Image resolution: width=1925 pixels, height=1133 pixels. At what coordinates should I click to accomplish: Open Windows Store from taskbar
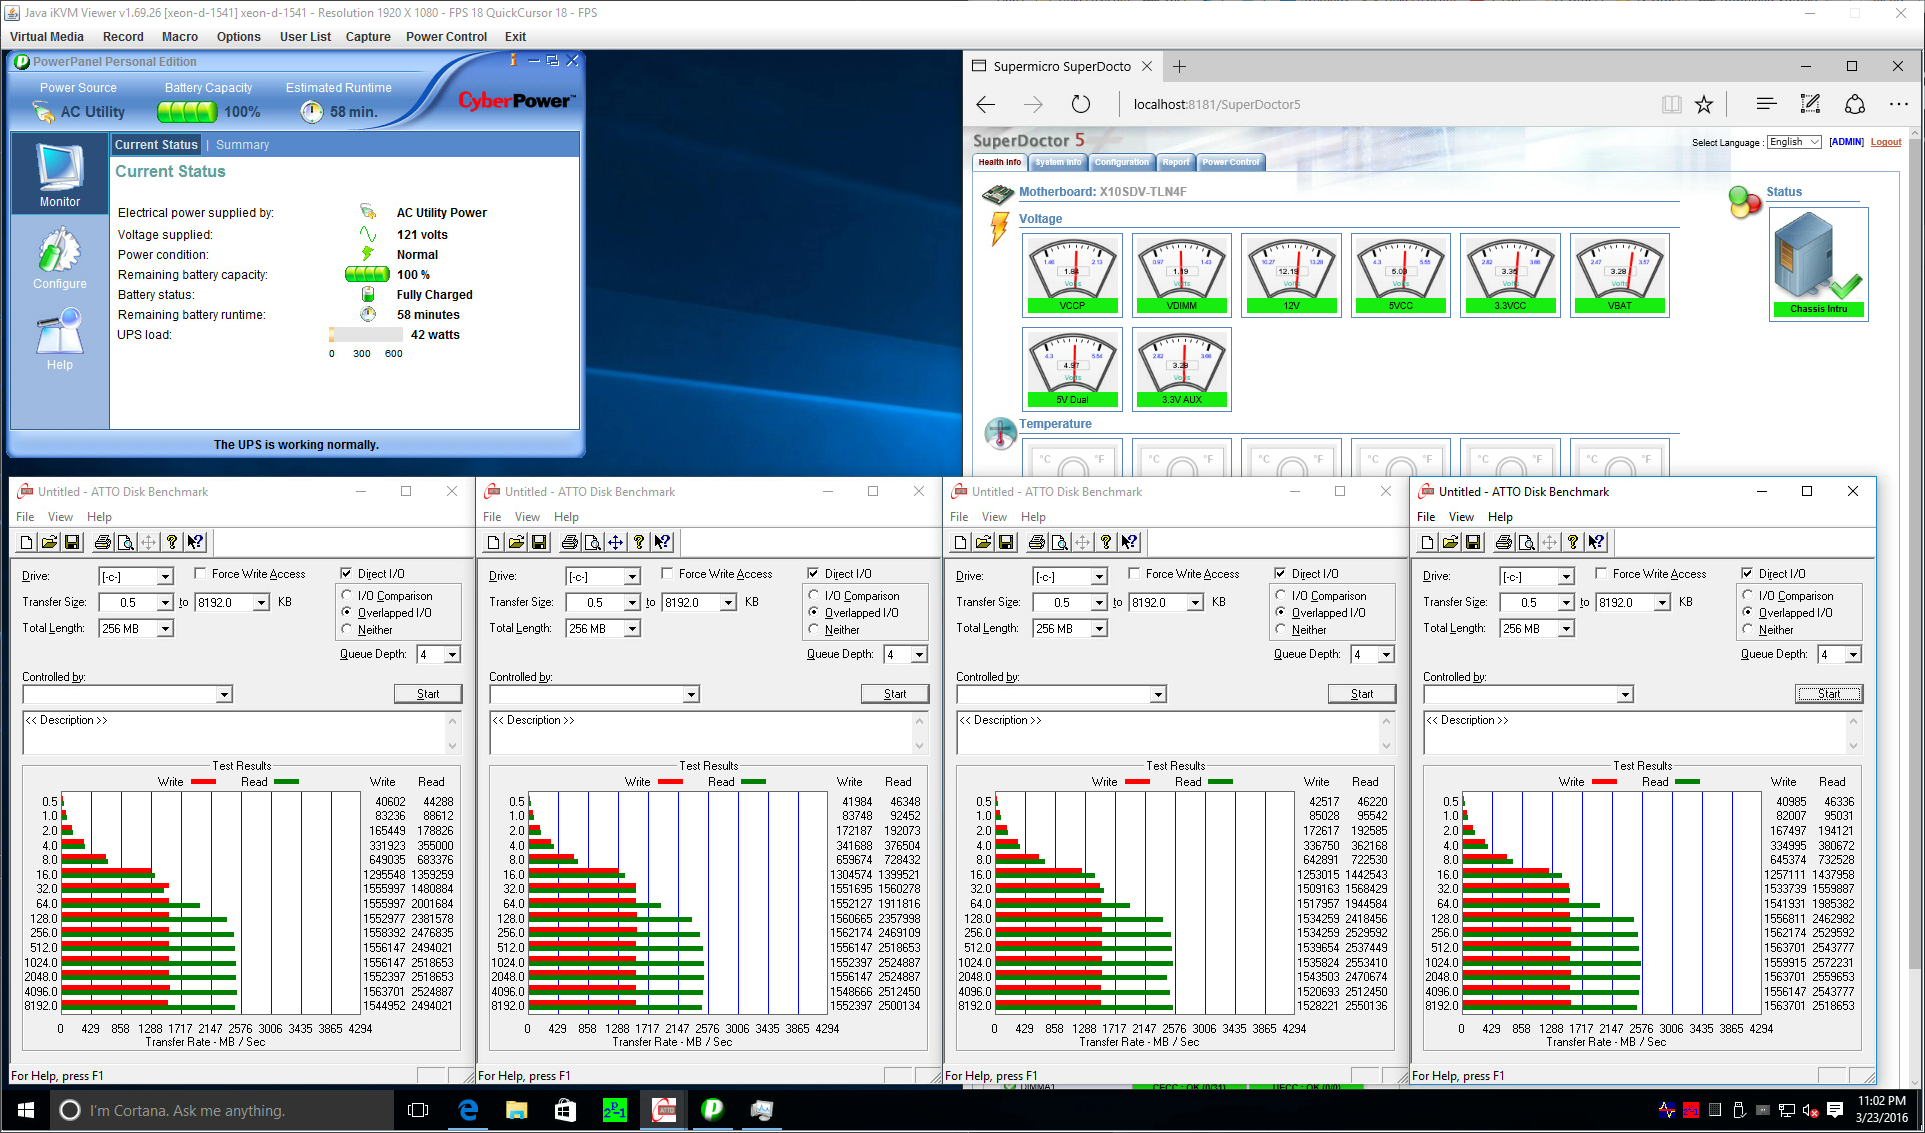point(565,1110)
